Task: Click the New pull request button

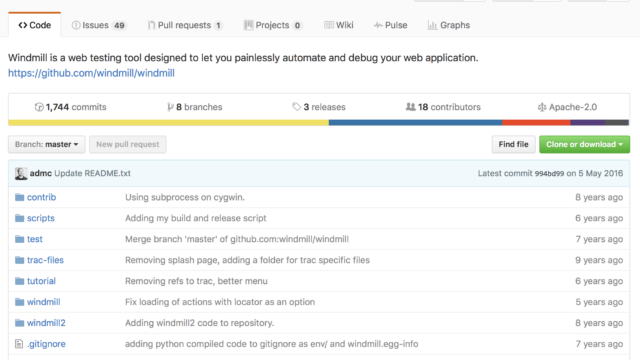Action: point(128,144)
